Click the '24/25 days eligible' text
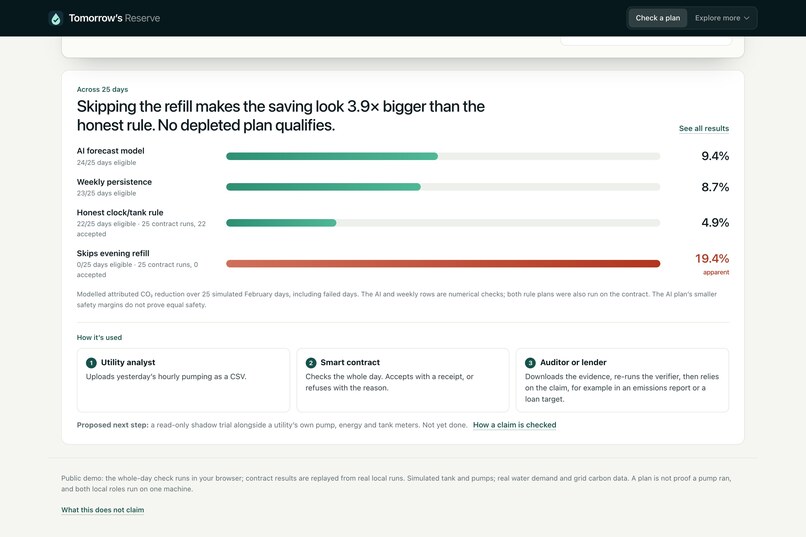 click(x=106, y=162)
